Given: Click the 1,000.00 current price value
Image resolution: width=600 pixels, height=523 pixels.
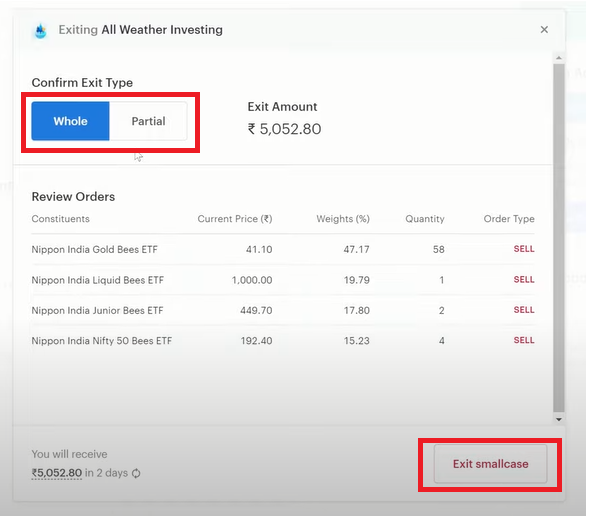Looking at the screenshot, I should pyautogui.click(x=252, y=280).
